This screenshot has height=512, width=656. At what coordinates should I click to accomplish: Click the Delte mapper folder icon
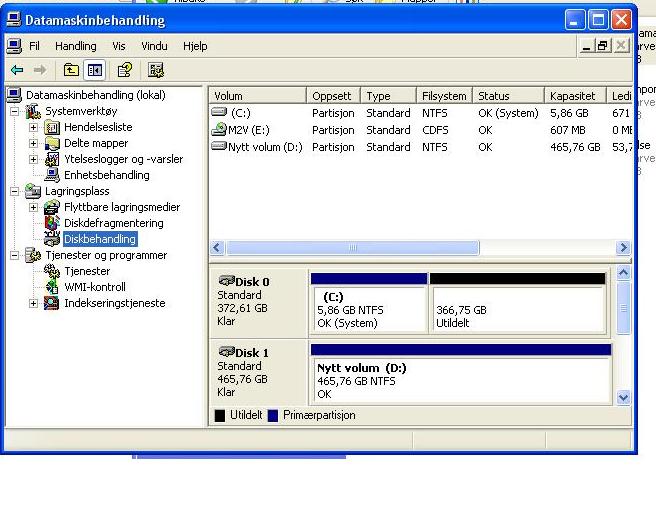click(x=52, y=143)
